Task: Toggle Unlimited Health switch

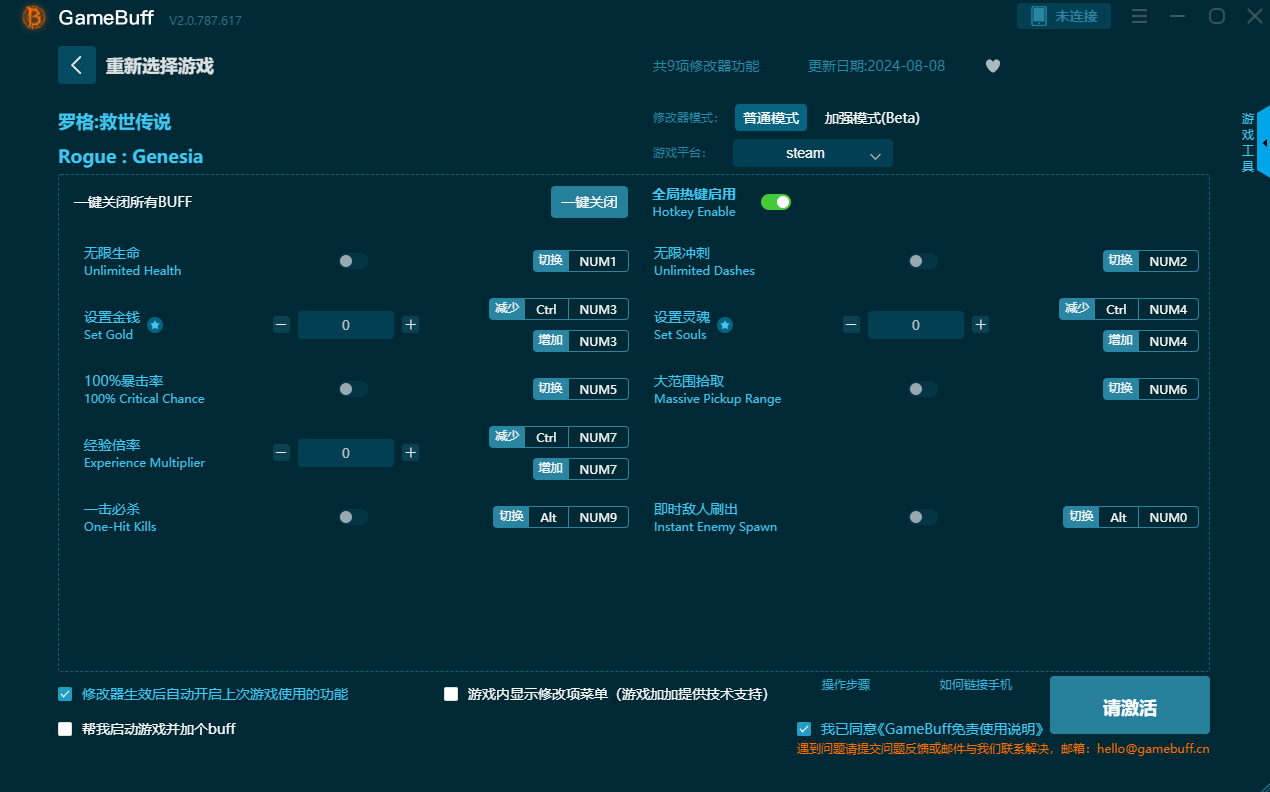Action: [x=353, y=261]
